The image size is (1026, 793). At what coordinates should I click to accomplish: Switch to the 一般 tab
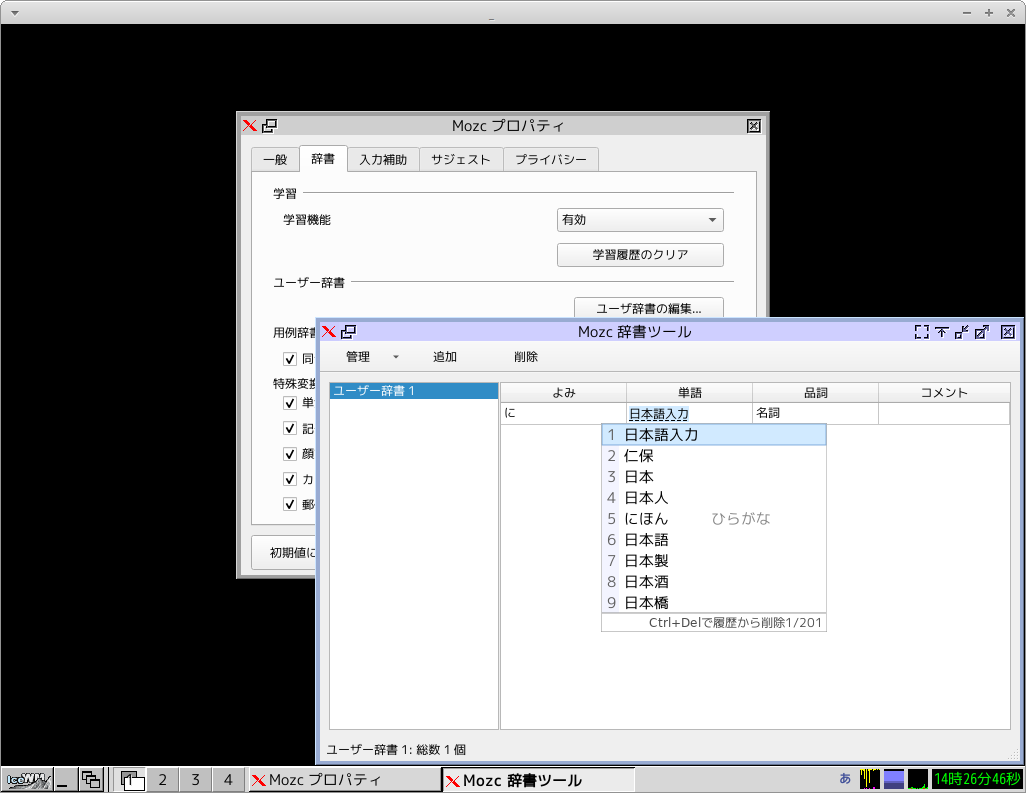click(x=275, y=160)
